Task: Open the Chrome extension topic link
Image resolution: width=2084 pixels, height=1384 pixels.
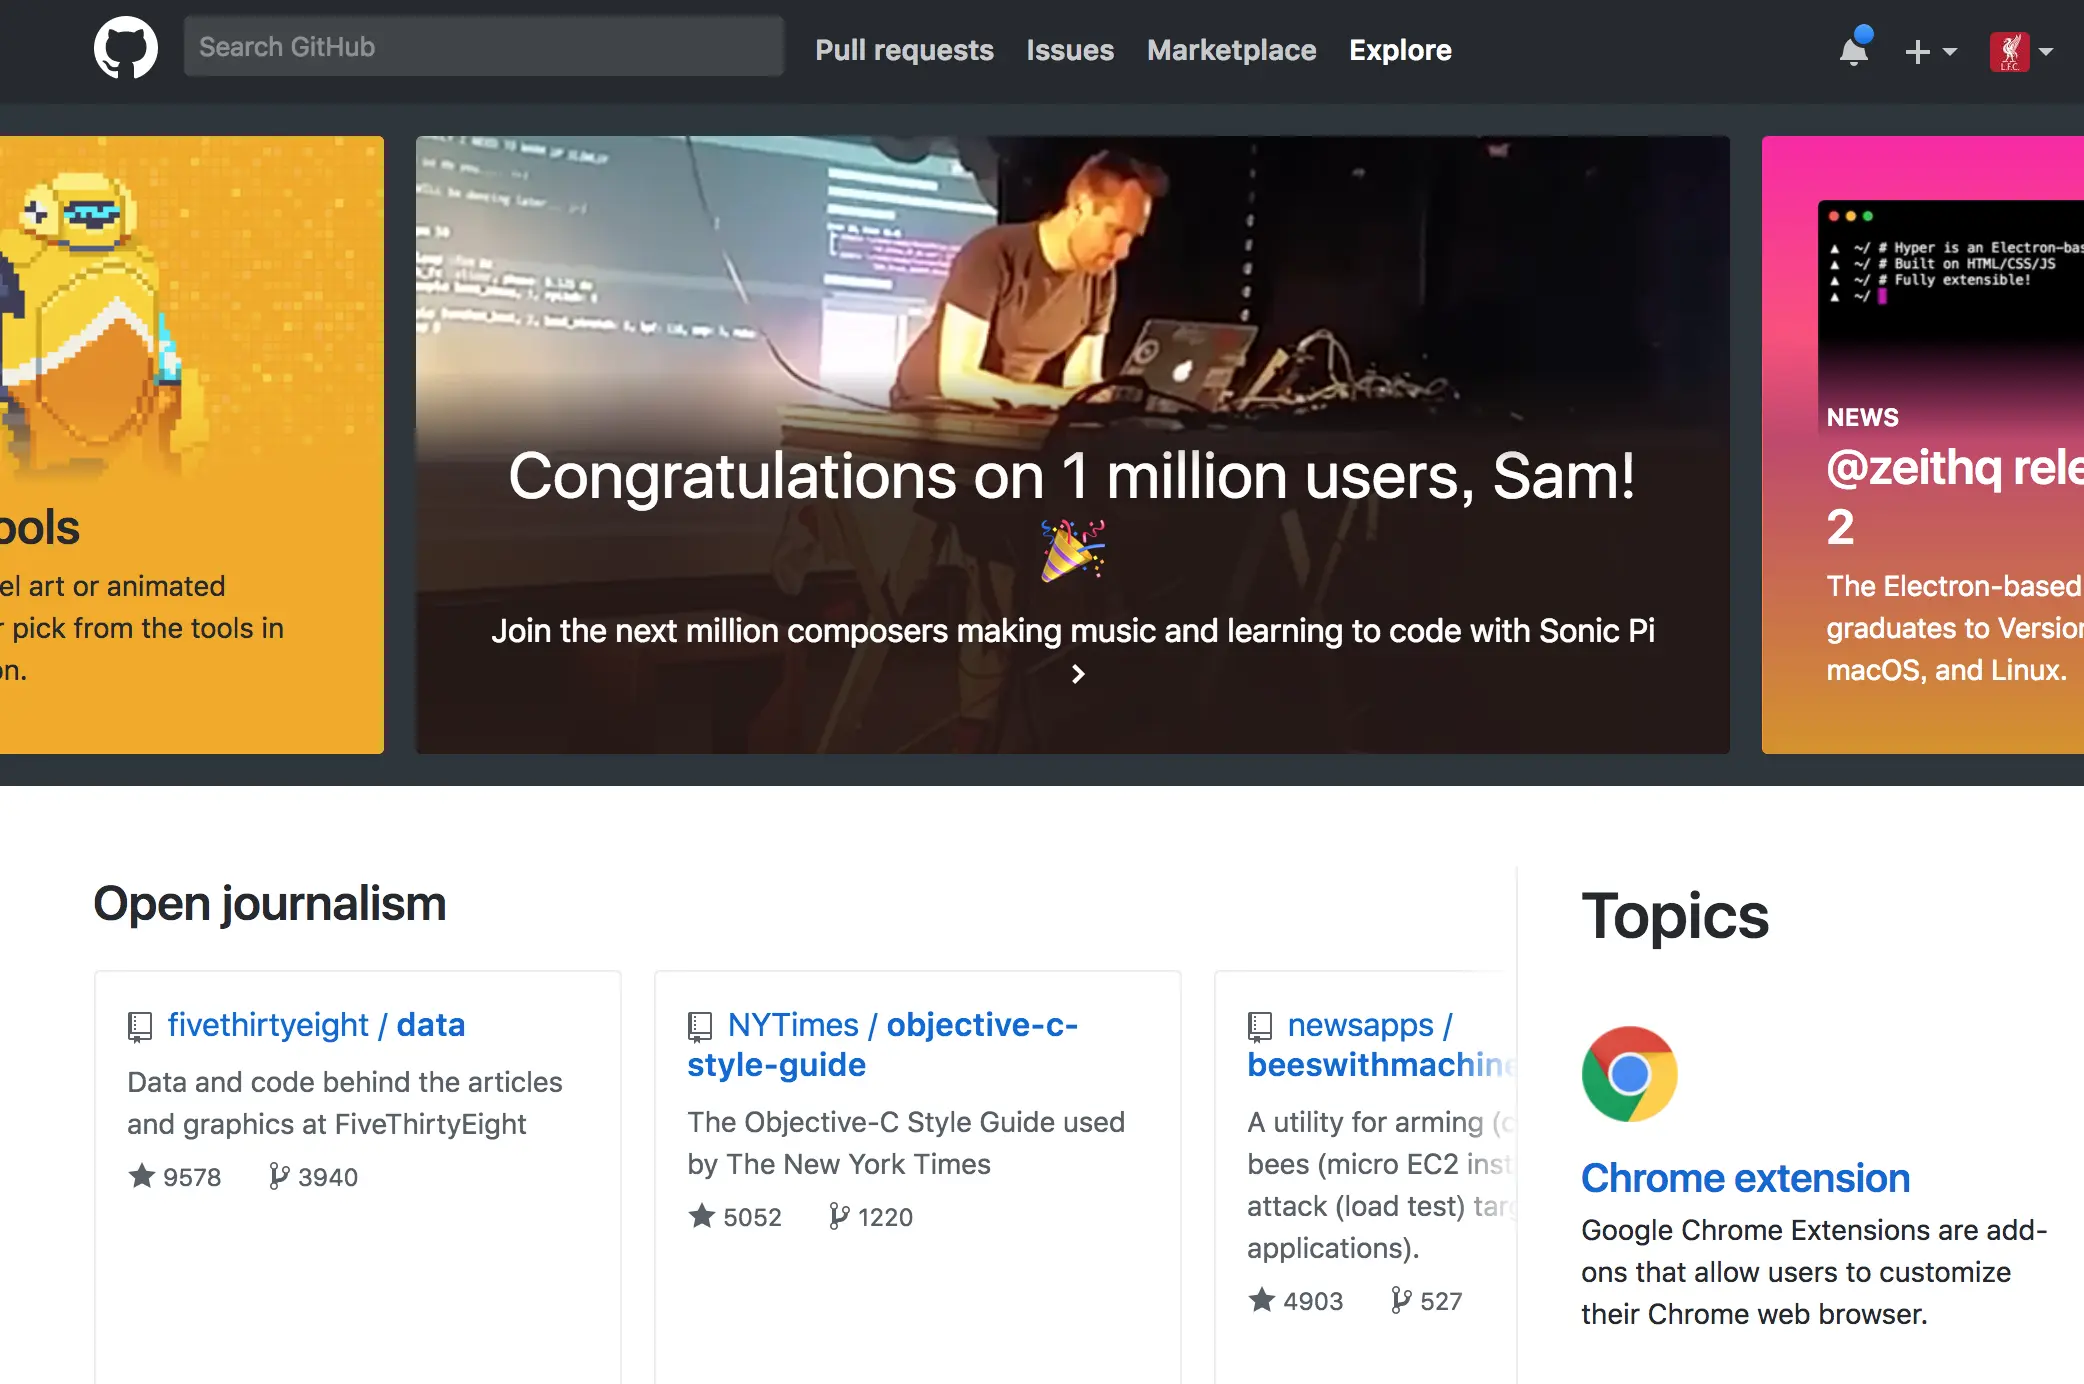Action: click(x=1745, y=1178)
